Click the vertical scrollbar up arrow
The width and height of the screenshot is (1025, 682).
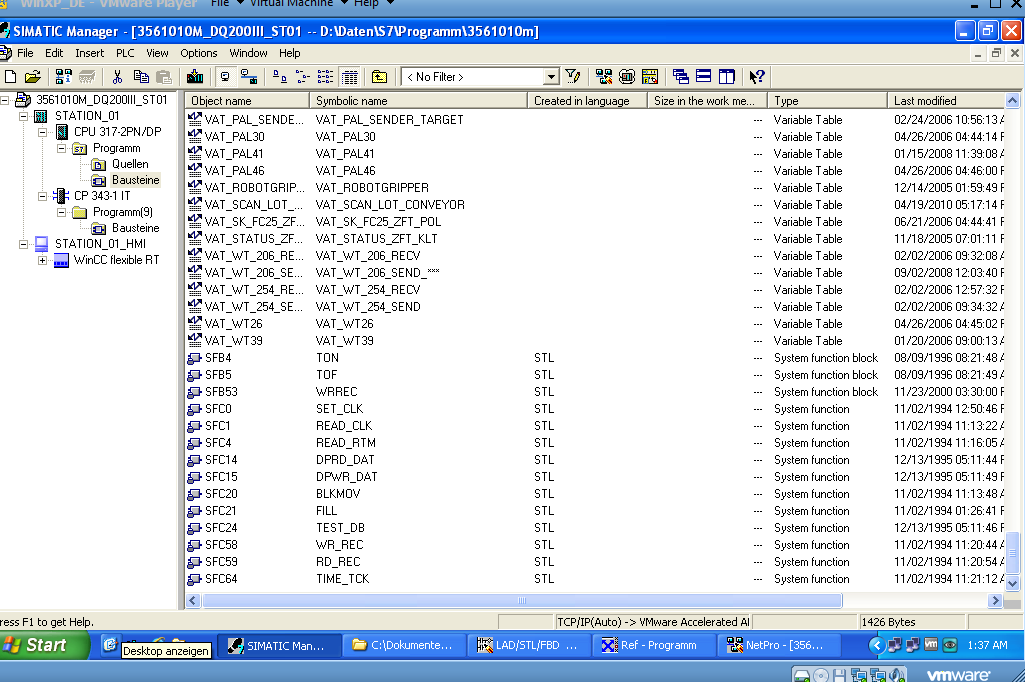pos(1013,101)
